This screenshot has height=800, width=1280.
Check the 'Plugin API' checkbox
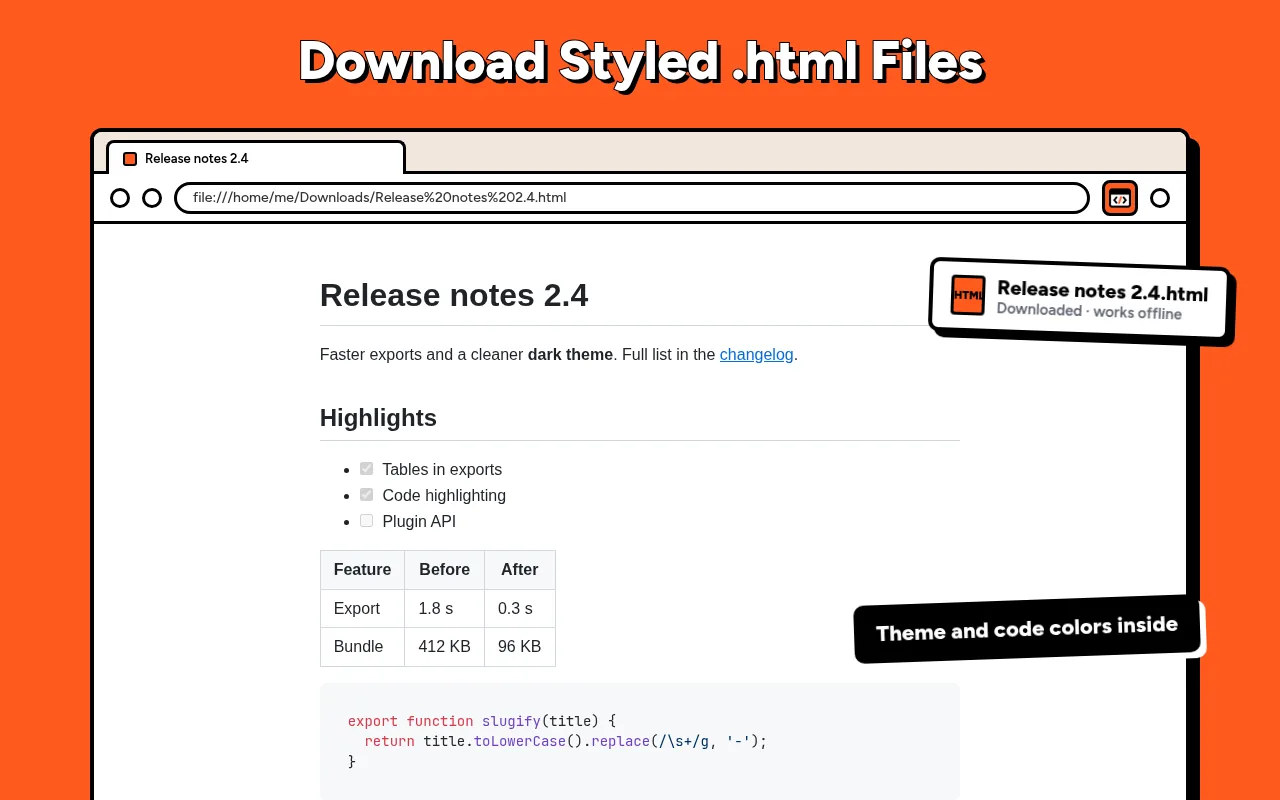(x=366, y=521)
